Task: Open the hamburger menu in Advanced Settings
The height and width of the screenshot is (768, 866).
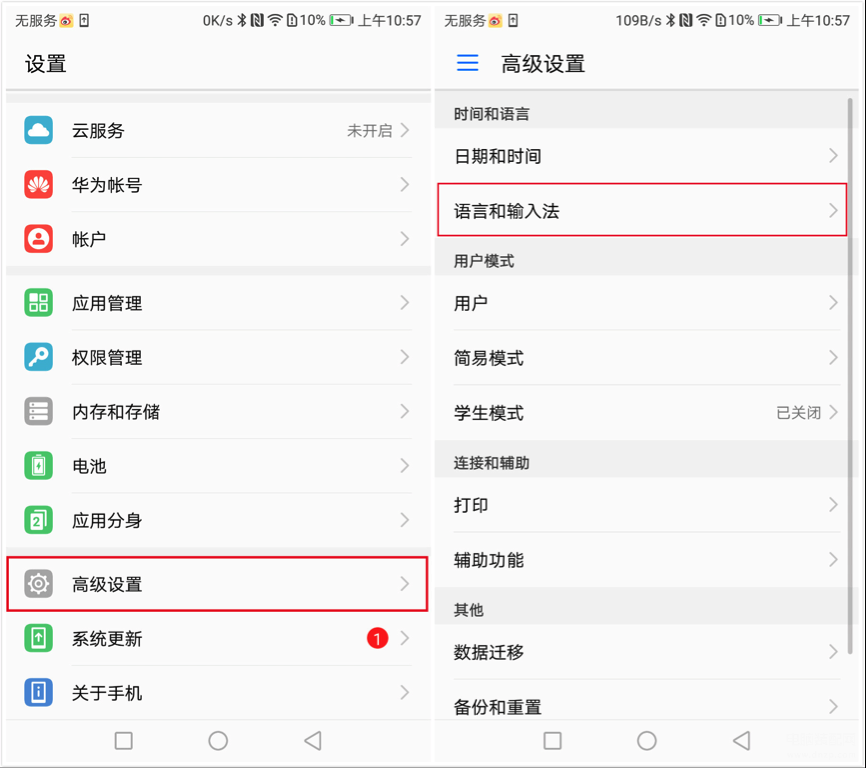Action: (467, 63)
